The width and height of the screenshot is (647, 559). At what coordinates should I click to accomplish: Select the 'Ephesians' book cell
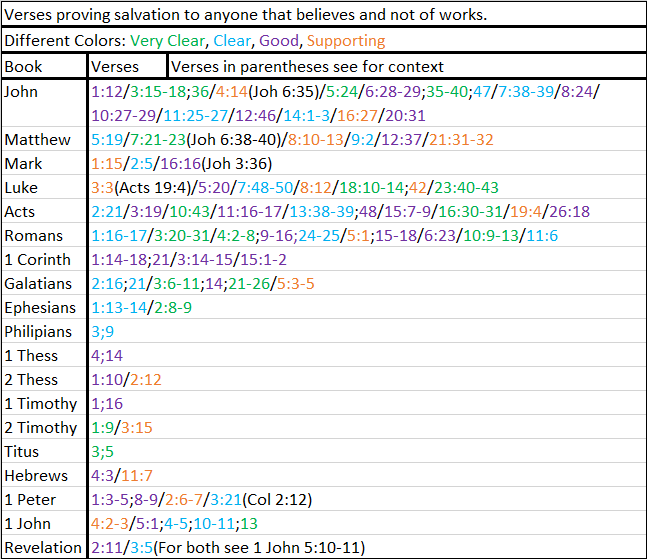45,307
